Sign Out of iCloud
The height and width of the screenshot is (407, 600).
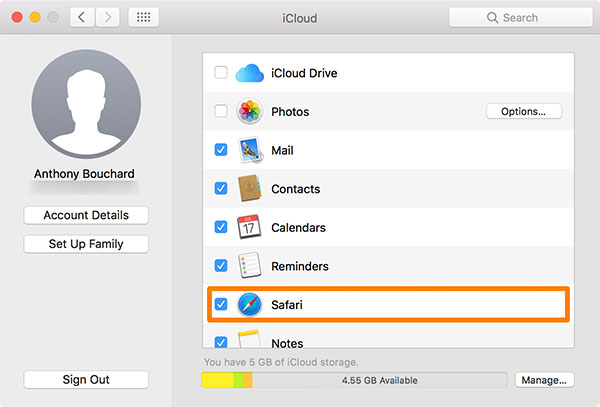pos(86,379)
